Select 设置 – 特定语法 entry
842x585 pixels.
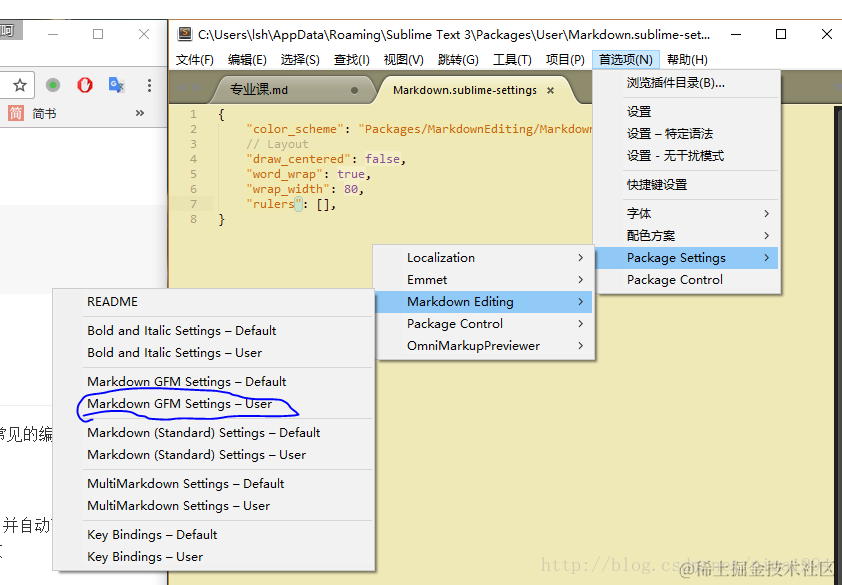tap(686, 134)
